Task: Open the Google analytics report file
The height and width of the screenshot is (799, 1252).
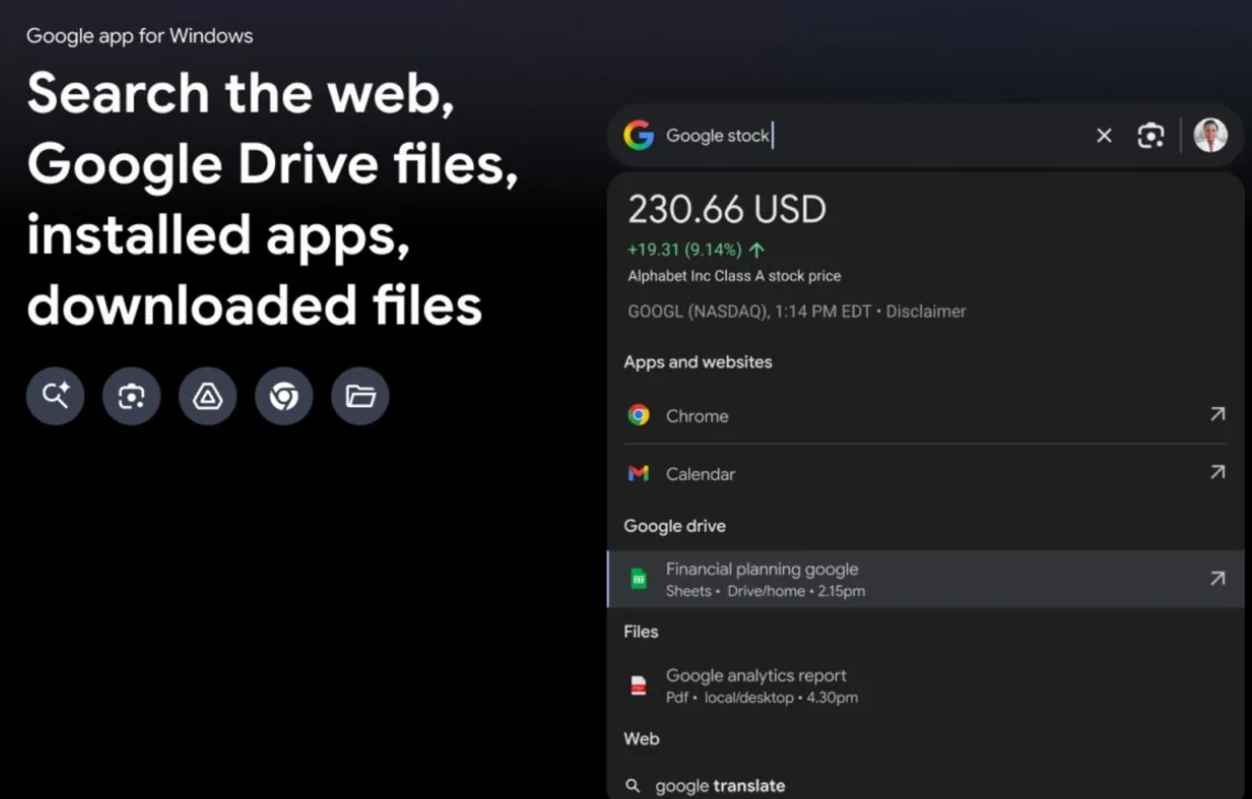Action: [x=925, y=686]
